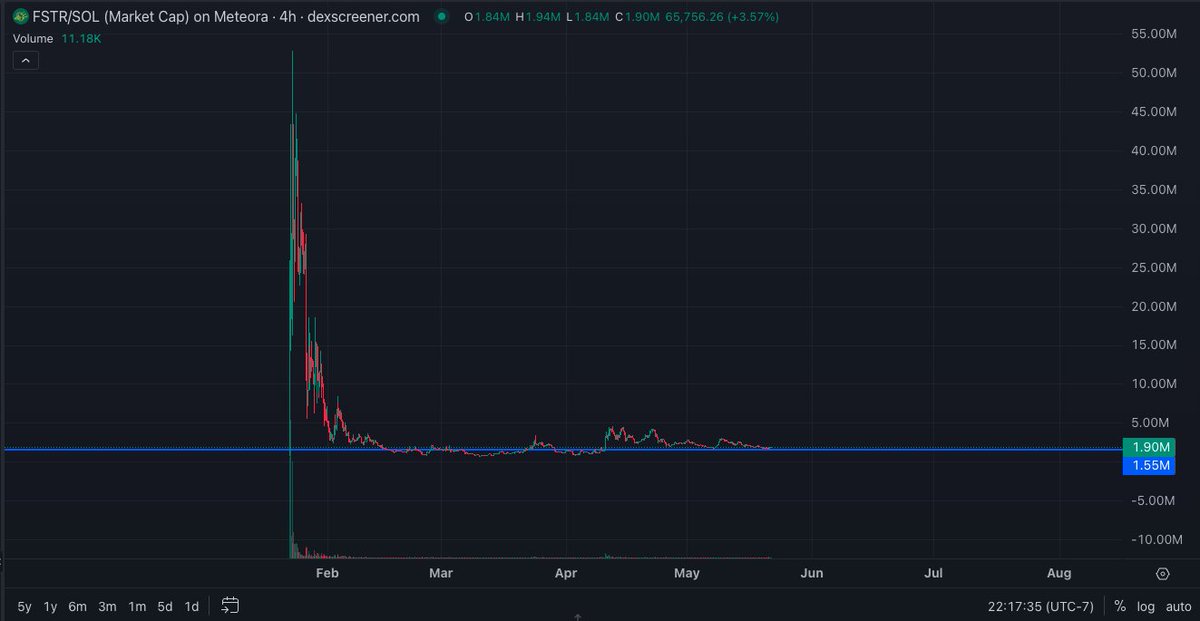Select the 6m time range
The image size is (1200, 621).
coord(76,605)
